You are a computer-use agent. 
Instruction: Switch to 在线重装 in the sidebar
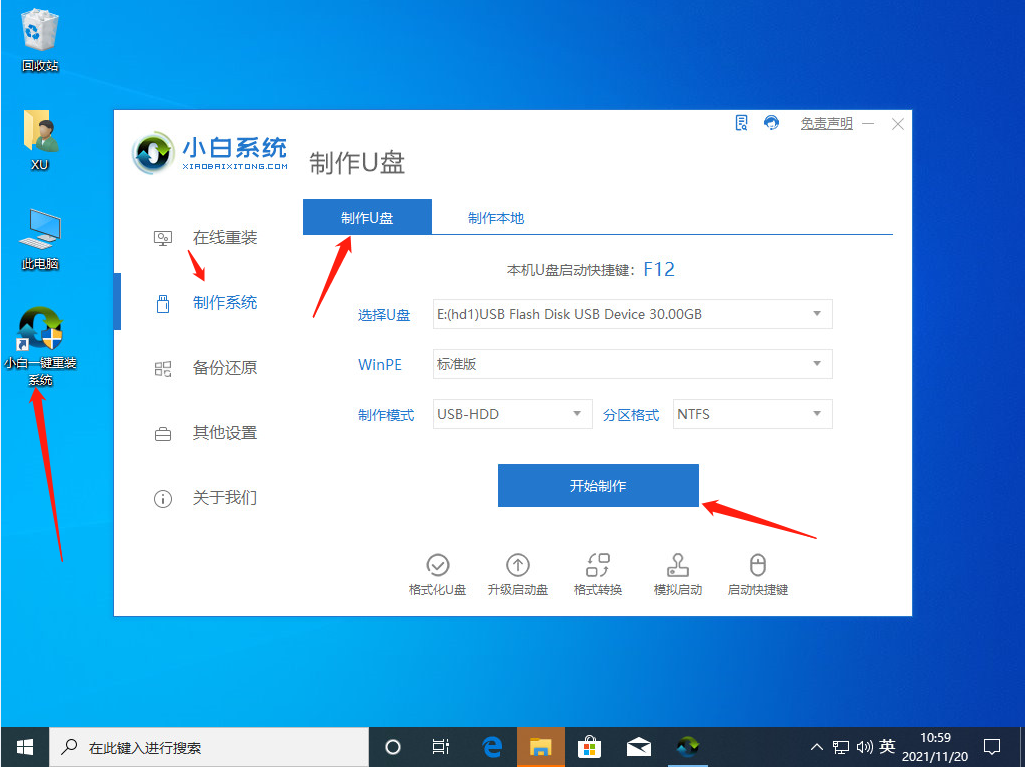point(223,237)
